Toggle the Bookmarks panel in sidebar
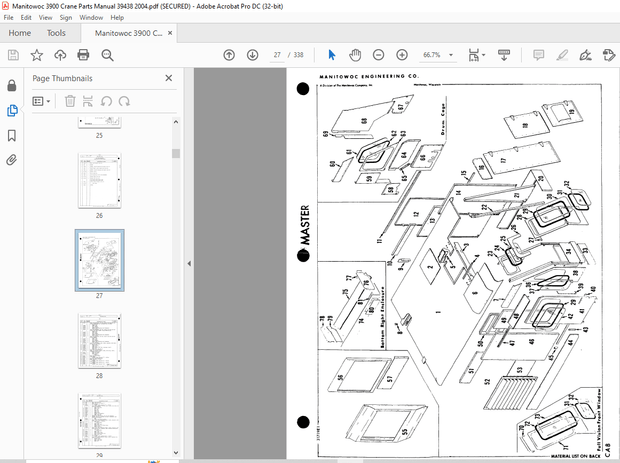Screen dimensions: 620x463 (11, 135)
